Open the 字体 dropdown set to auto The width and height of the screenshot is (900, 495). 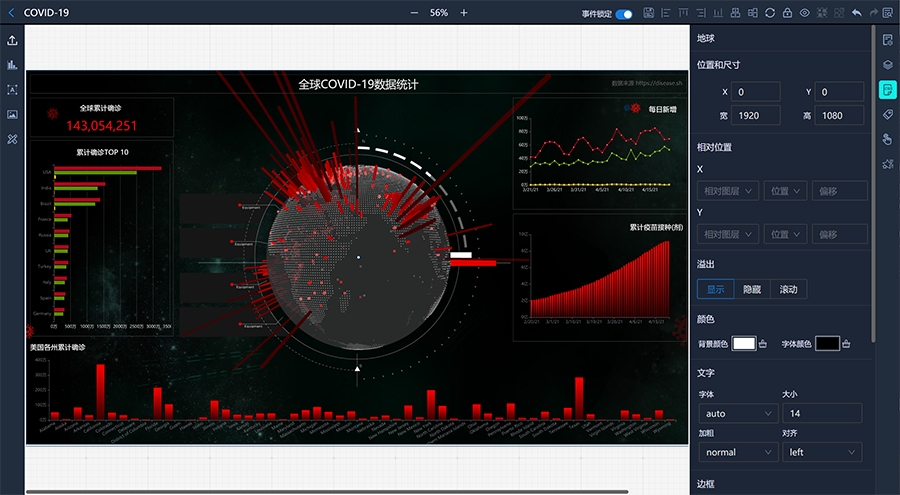point(738,413)
